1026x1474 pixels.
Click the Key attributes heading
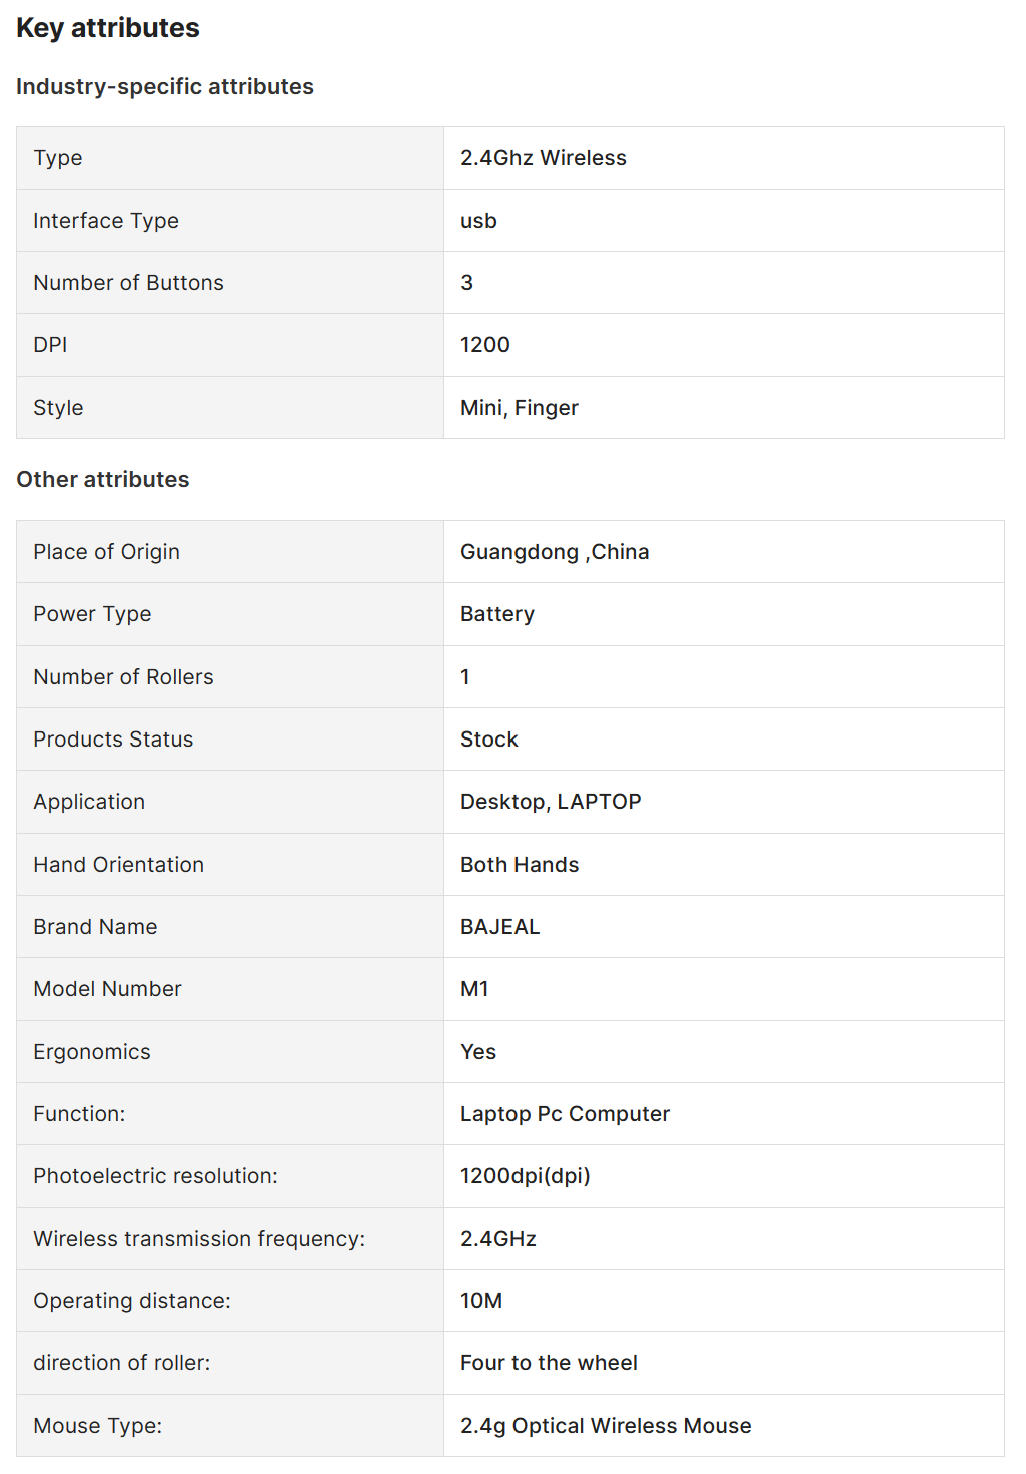click(108, 28)
